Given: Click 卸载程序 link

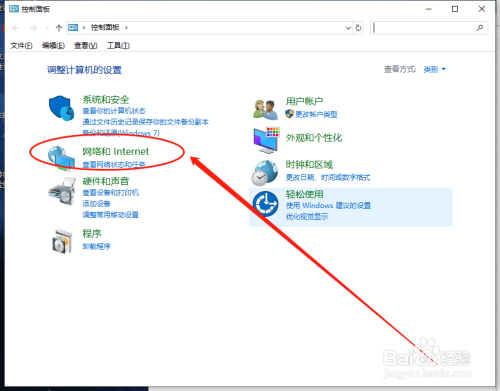Looking at the screenshot, I should click(96, 246).
